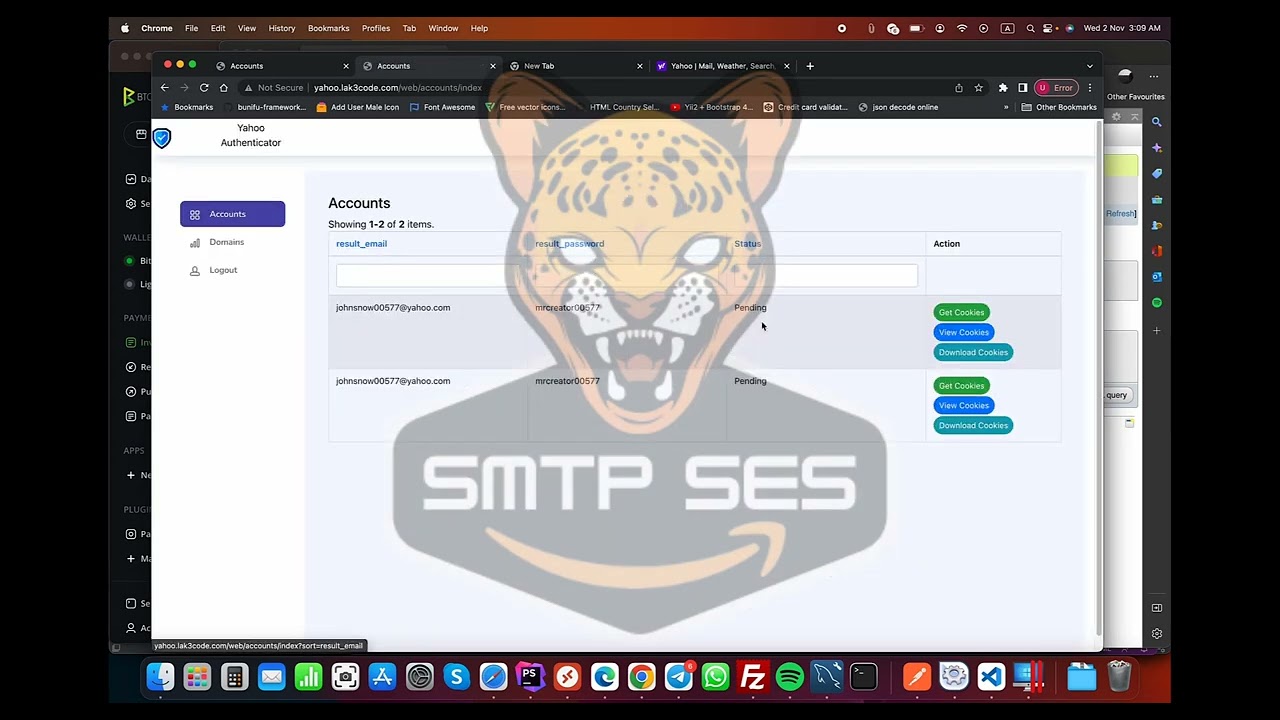1280x720 pixels.
Task: Expand the bookmarks bar overflow chevron
Action: [1006, 107]
